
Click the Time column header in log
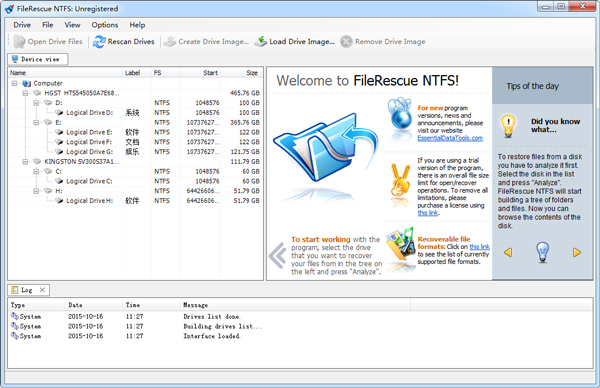tap(151, 305)
